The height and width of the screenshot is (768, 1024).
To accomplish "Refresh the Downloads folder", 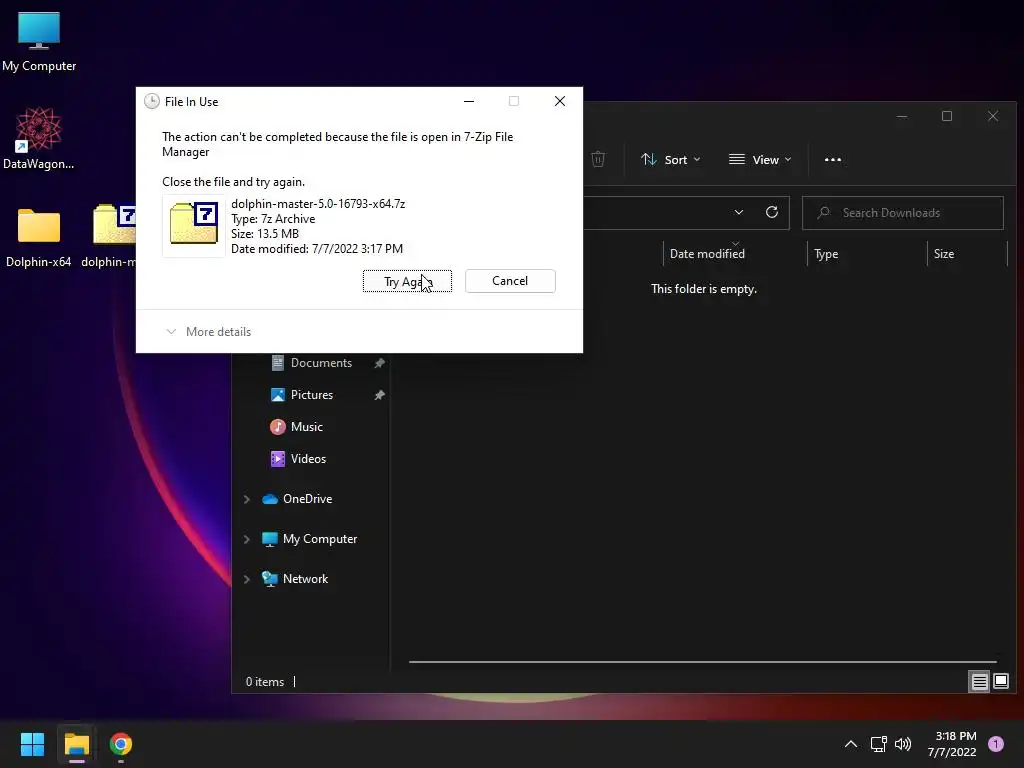I will click(x=772, y=213).
